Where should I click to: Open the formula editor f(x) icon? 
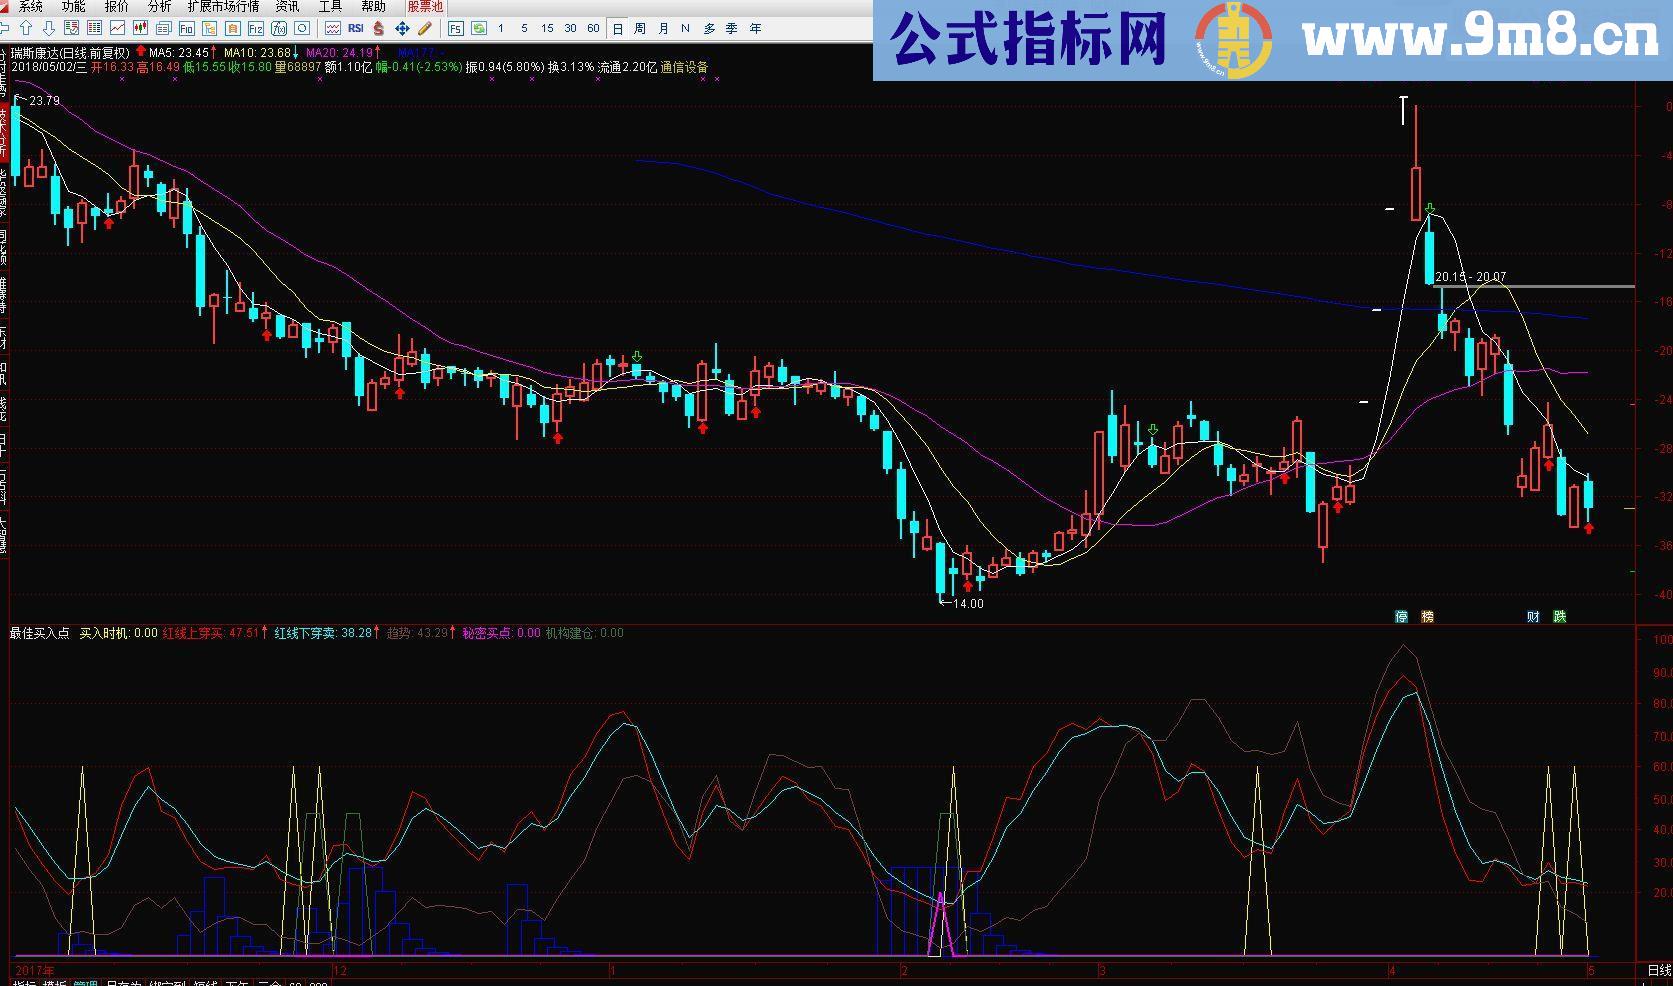pyautogui.click(x=278, y=28)
